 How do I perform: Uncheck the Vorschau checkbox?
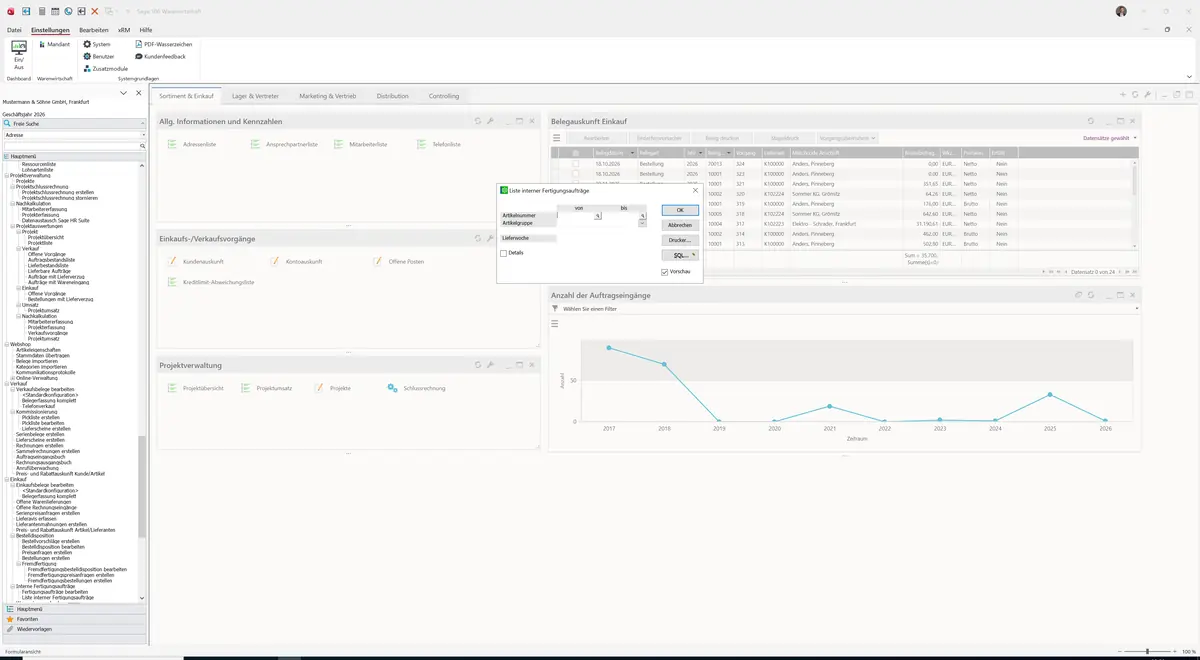pyautogui.click(x=665, y=272)
